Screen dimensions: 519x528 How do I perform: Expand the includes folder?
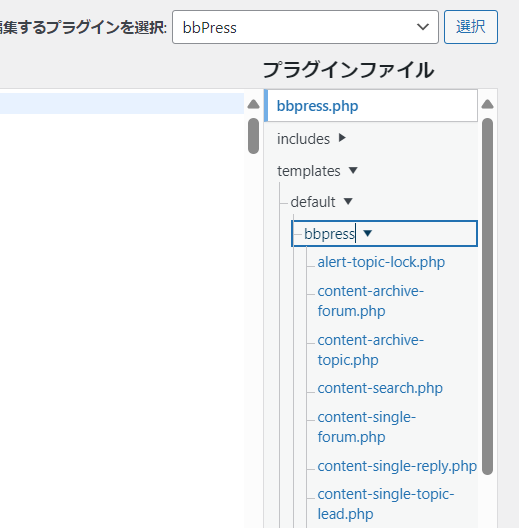click(x=311, y=138)
